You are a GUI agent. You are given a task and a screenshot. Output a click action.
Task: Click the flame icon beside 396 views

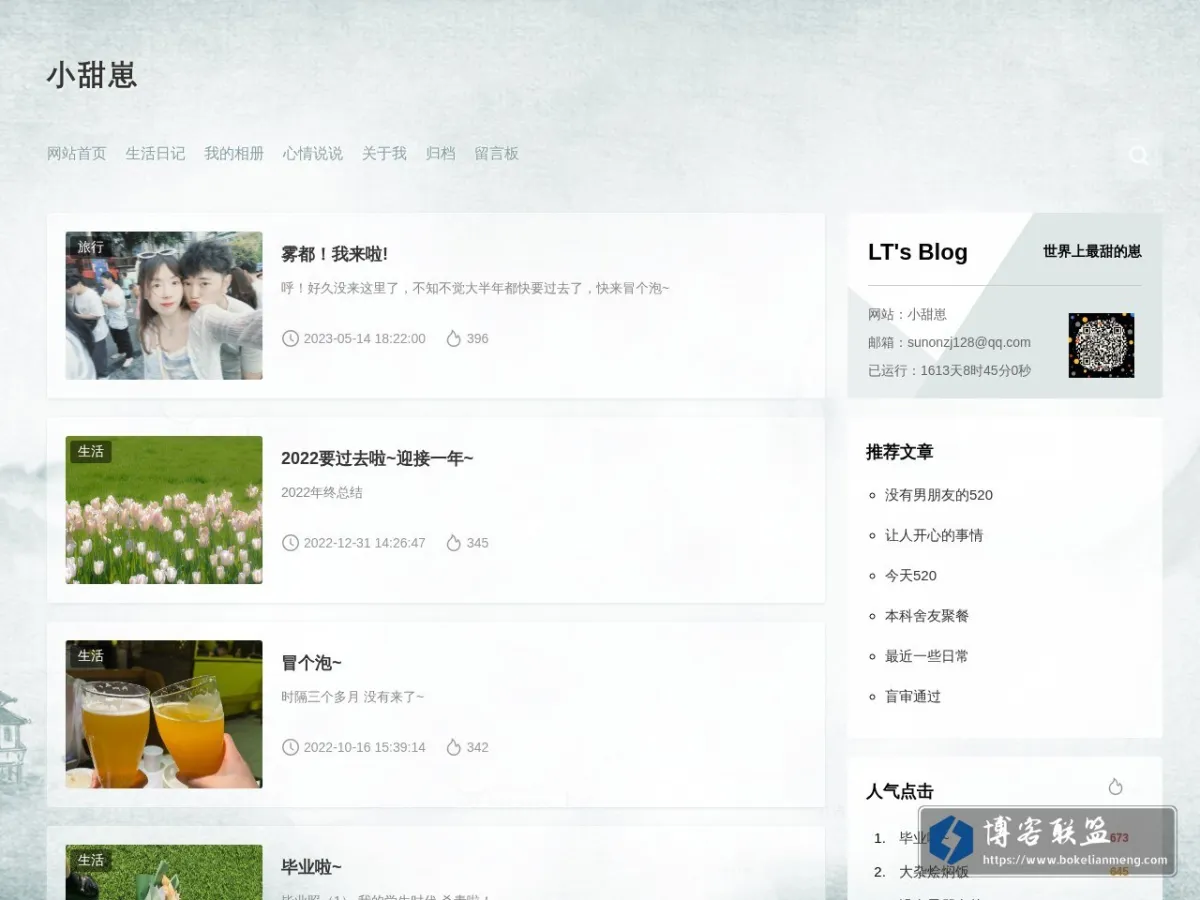(x=453, y=339)
